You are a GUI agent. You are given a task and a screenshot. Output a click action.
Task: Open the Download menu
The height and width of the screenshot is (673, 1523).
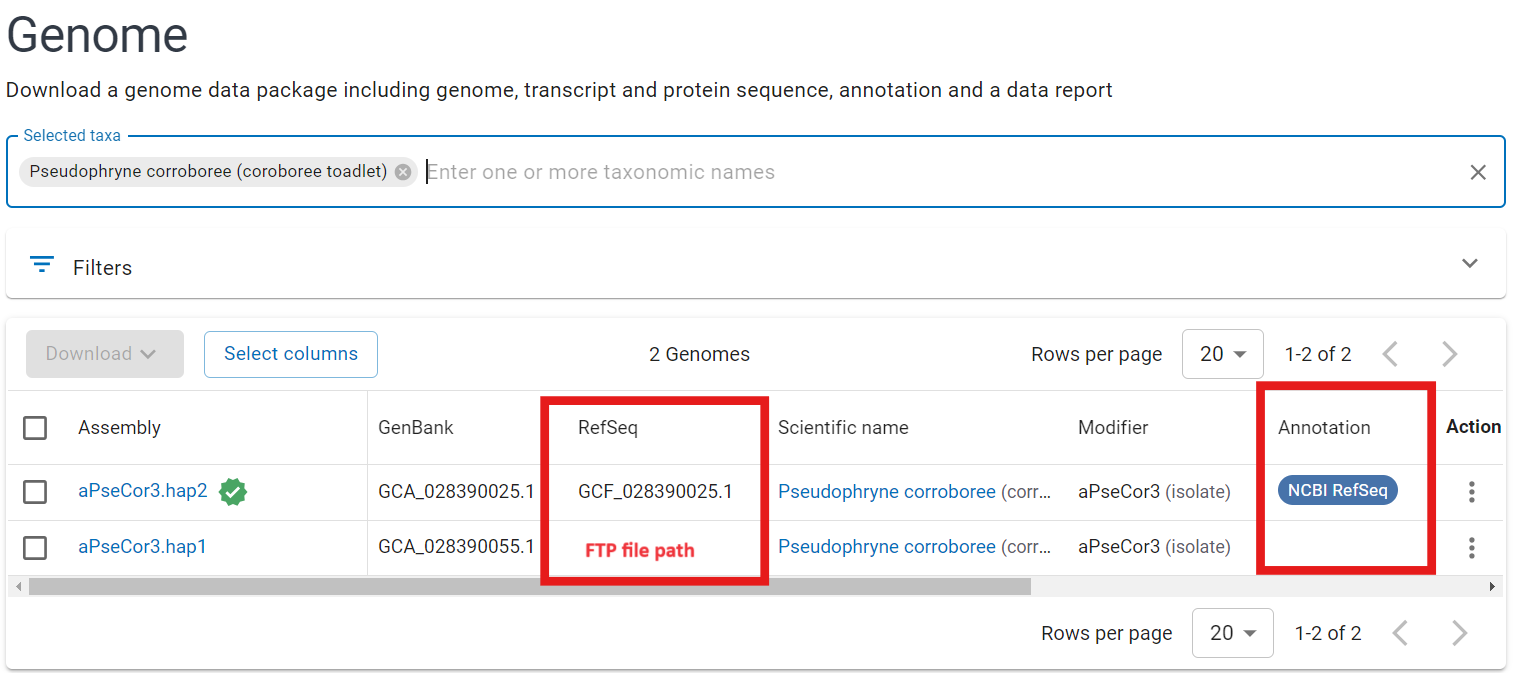coord(104,353)
